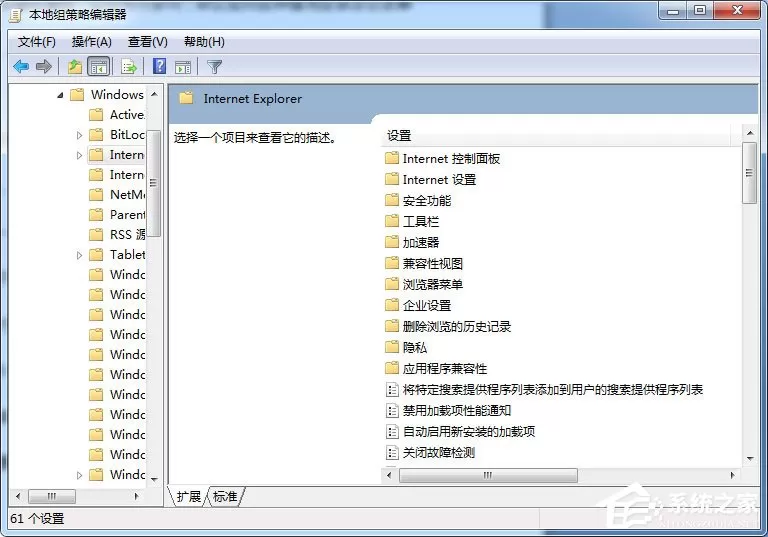Click settings list horizontal scrollbar thumb
This screenshot has width=768, height=537.
488,475
